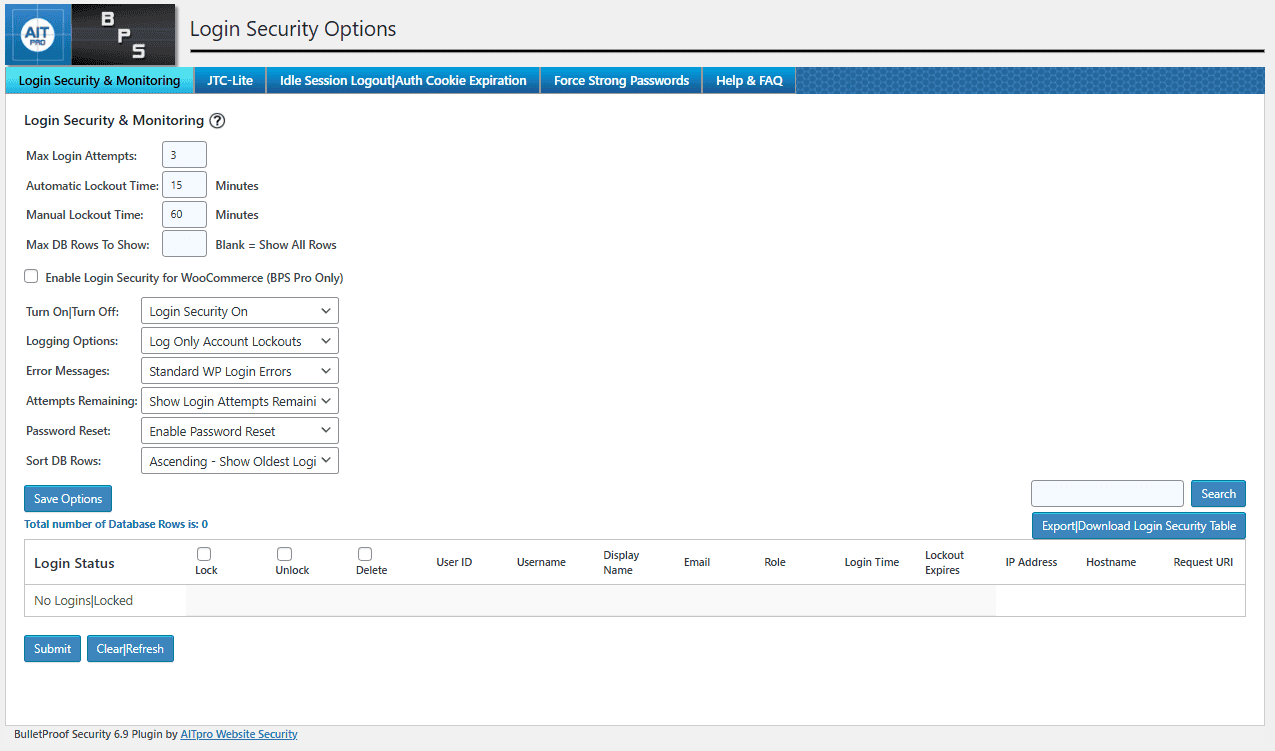
Task: Open Force Strong Passwords tab
Action: click(621, 81)
